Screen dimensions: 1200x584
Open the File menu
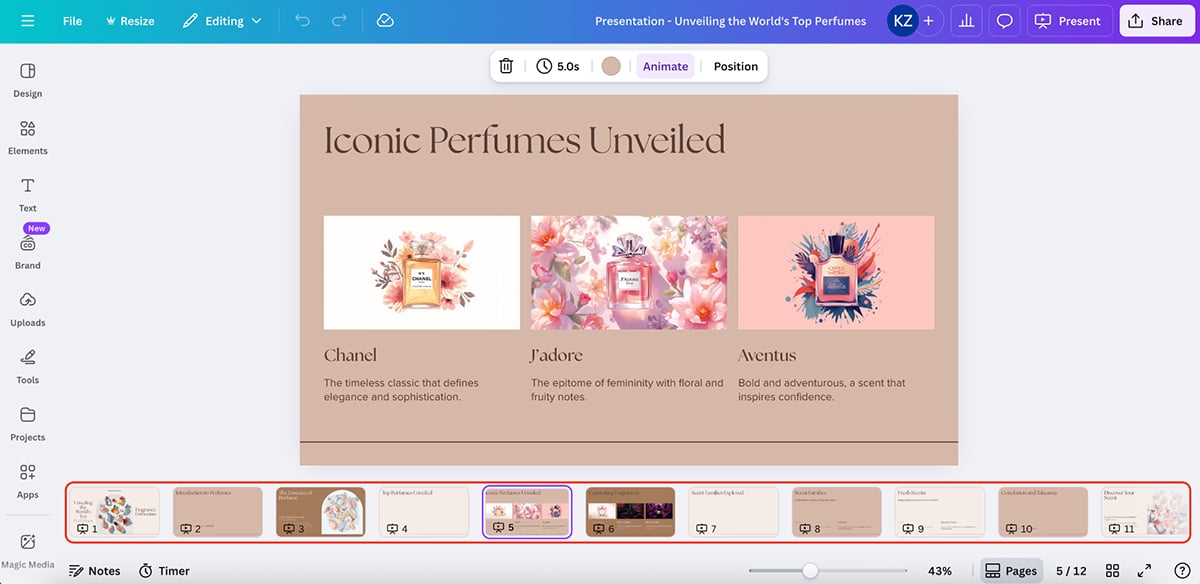(x=72, y=20)
